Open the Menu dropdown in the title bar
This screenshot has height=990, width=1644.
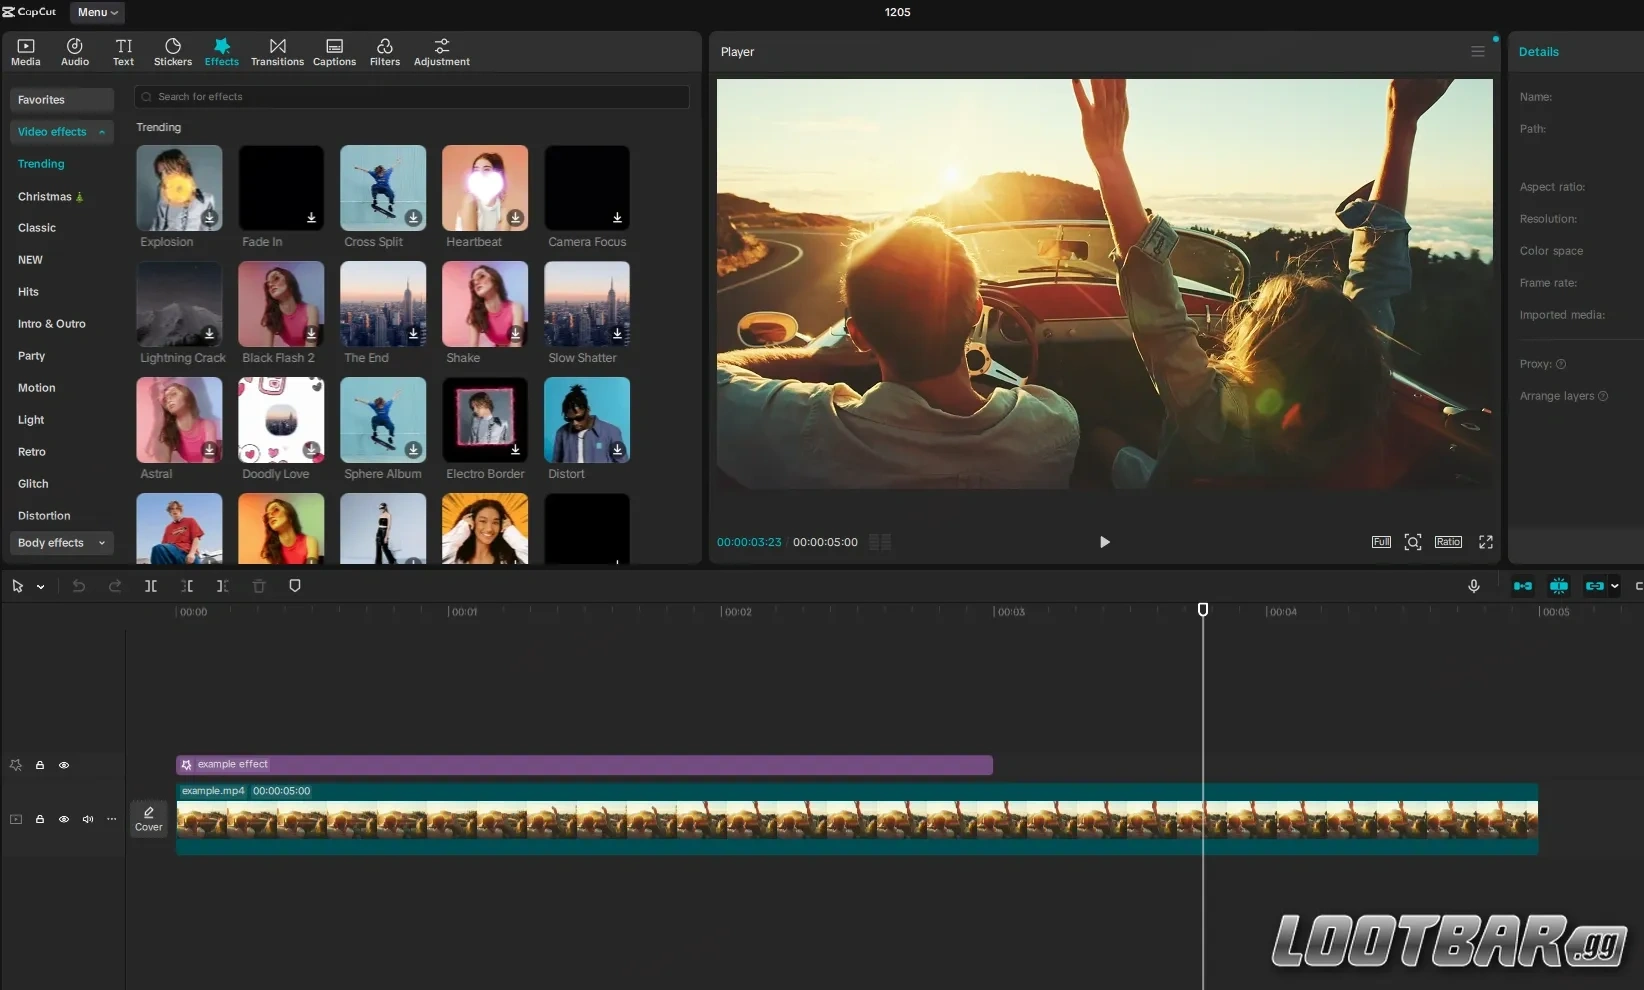pos(97,12)
